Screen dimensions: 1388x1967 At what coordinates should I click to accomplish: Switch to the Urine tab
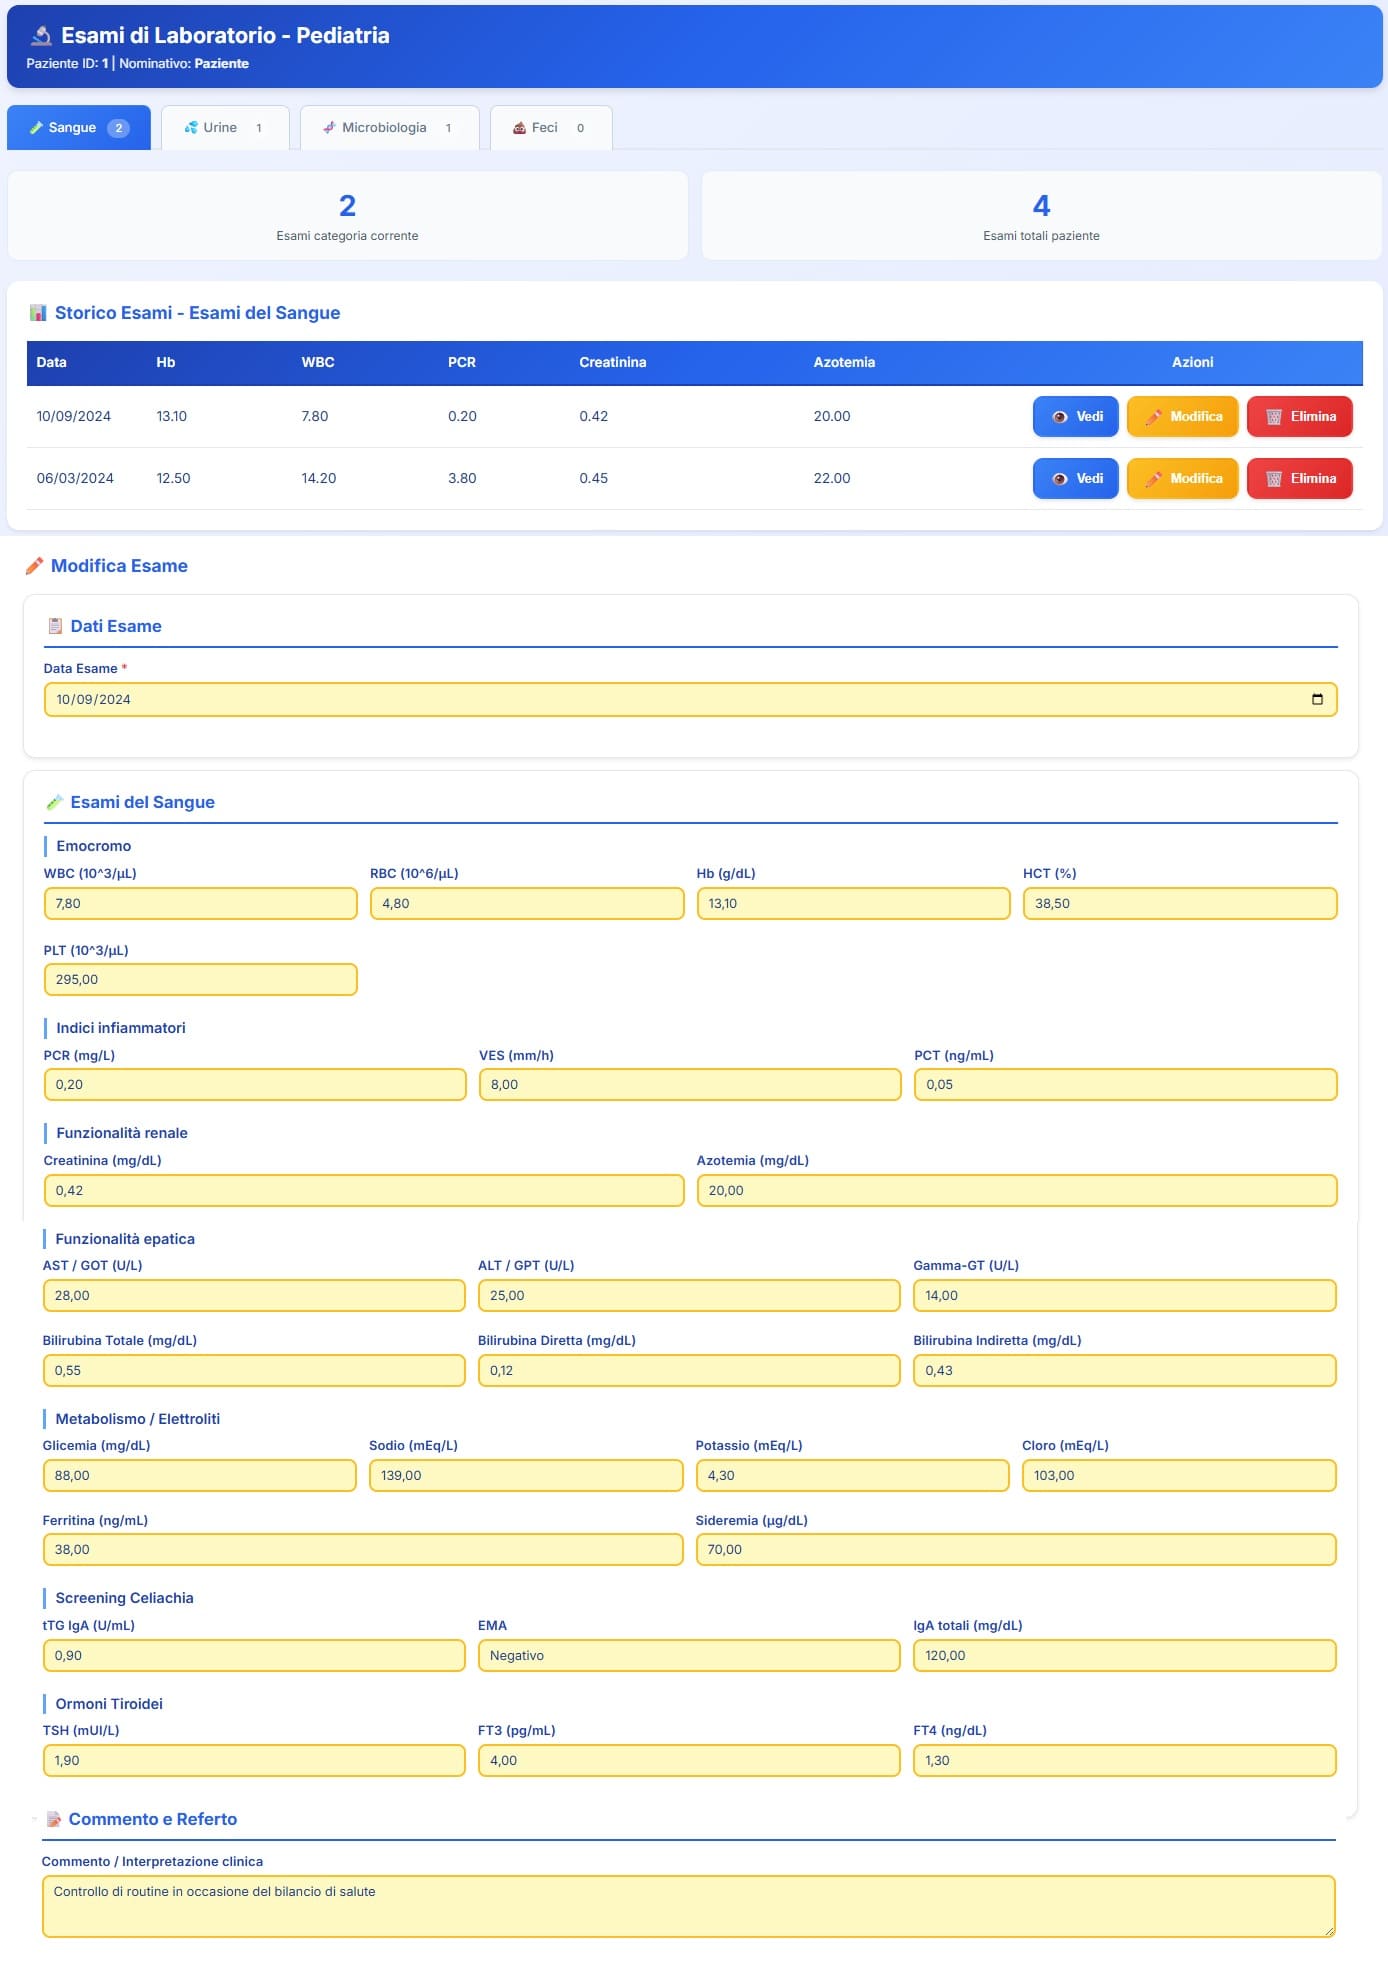coord(224,128)
